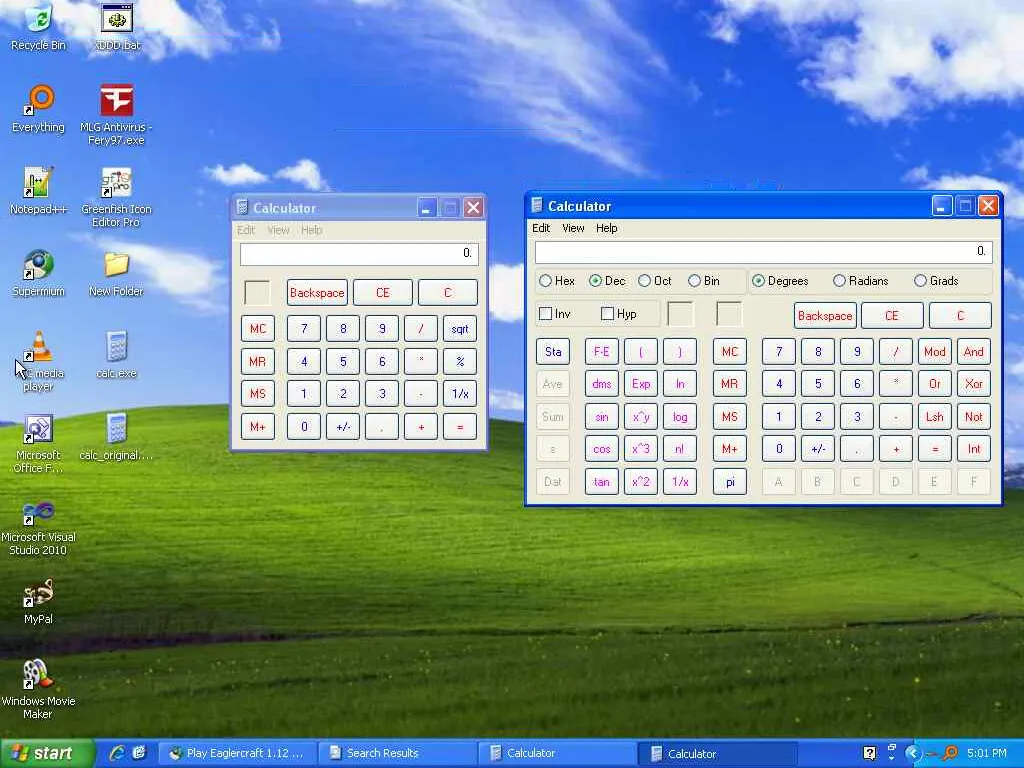
Task: Open Help menu in standard Calculator
Action: pyautogui.click(x=312, y=230)
